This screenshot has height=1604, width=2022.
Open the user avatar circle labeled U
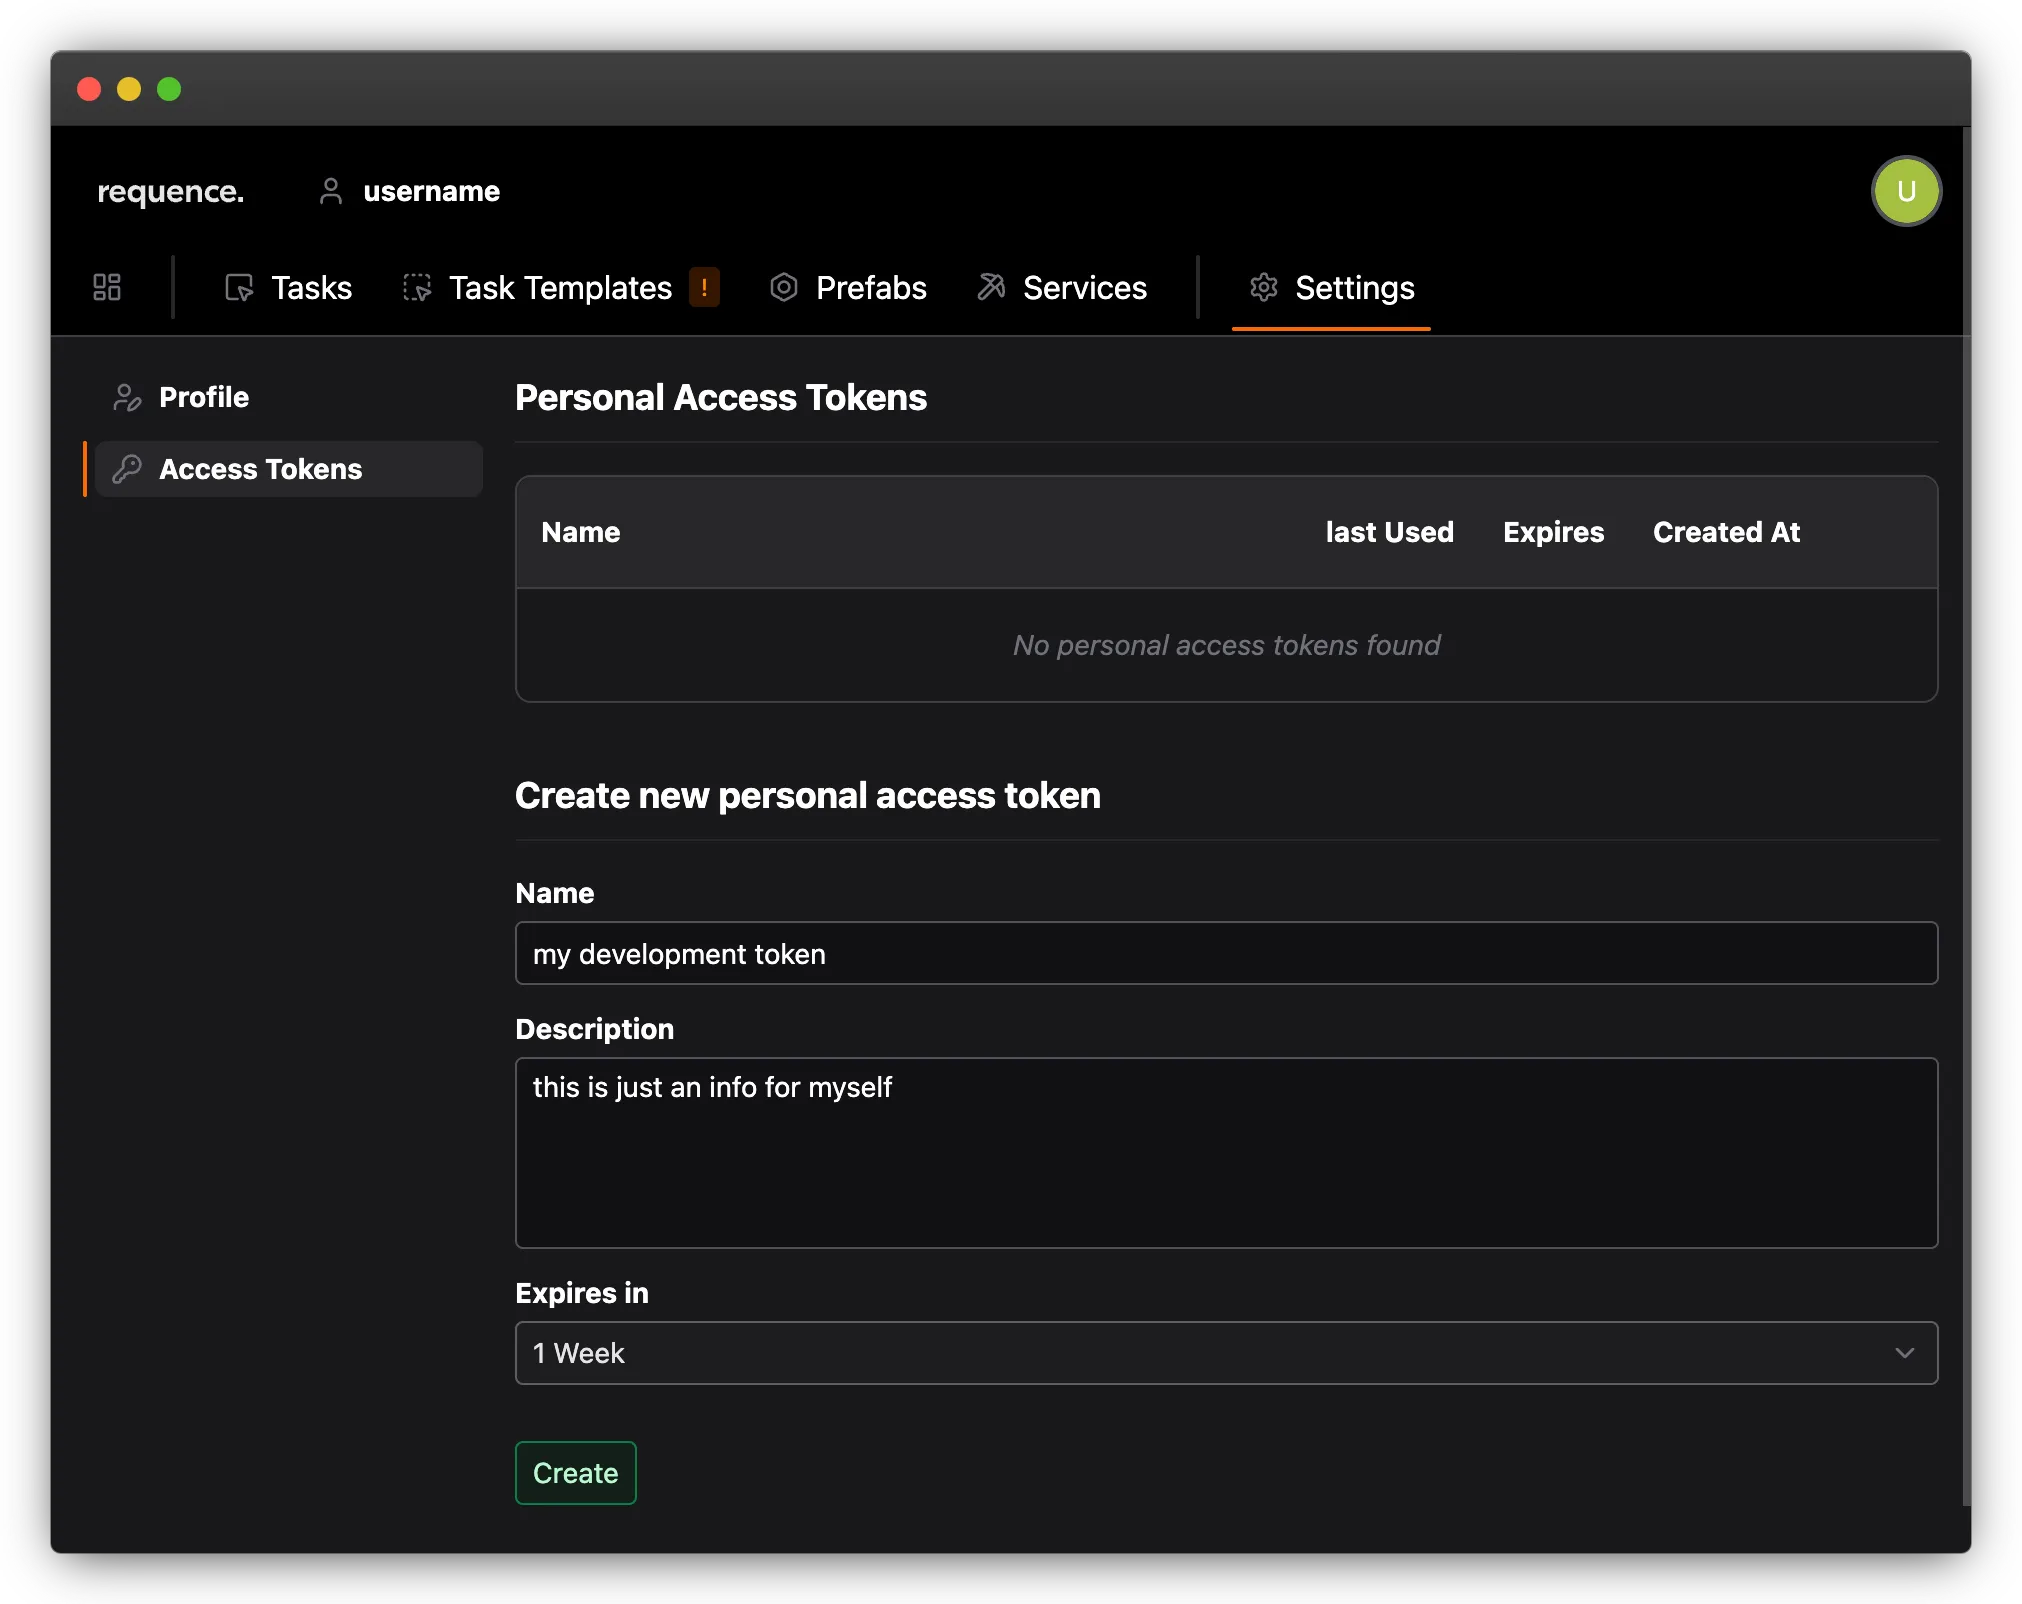point(1905,191)
